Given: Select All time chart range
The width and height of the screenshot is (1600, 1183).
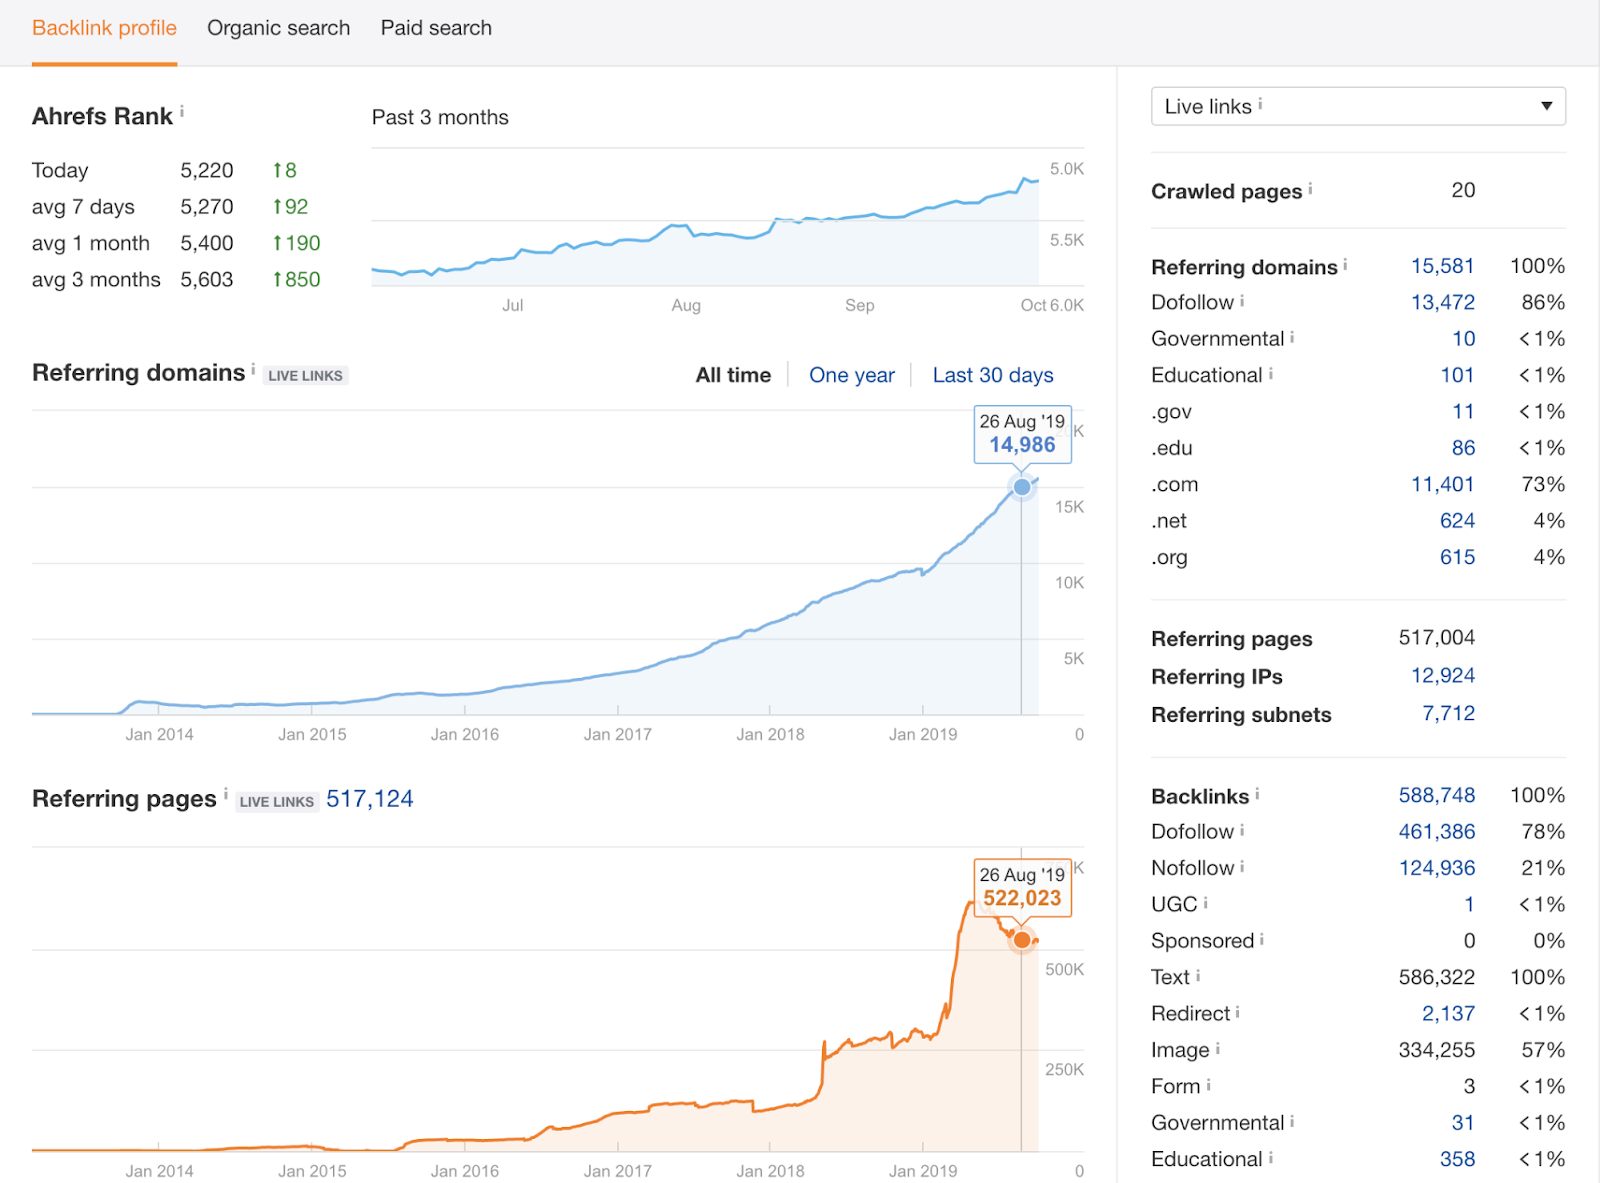Looking at the screenshot, I should [733, 375].
